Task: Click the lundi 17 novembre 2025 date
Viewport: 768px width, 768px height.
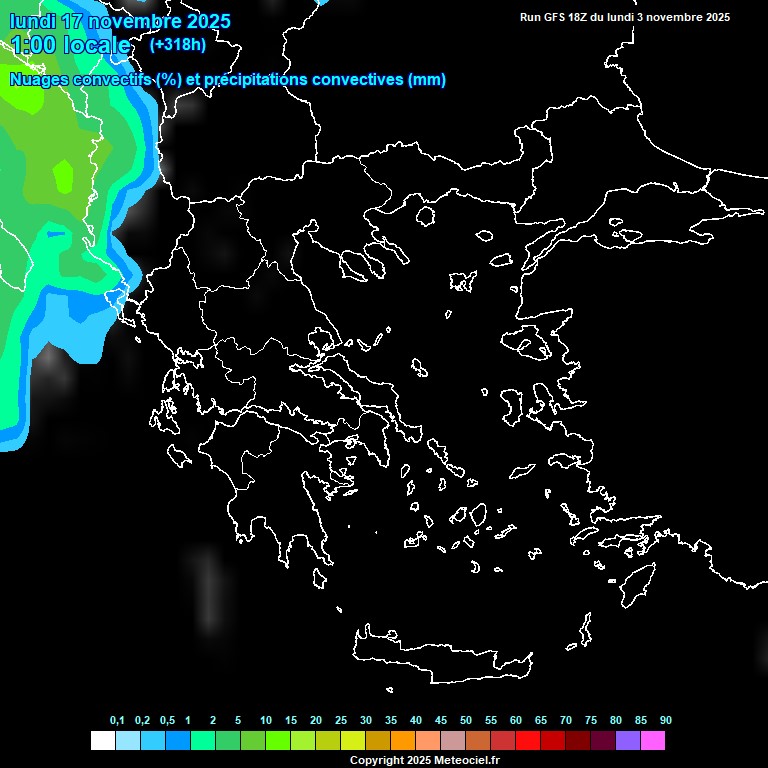Action: point(120,21)
